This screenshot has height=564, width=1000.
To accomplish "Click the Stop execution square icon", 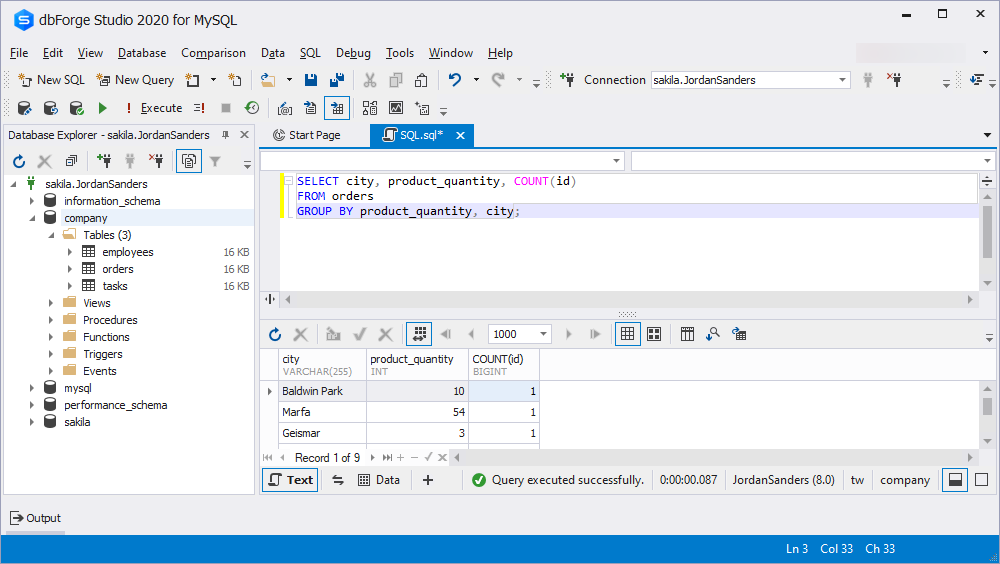I will pos(225,108).
